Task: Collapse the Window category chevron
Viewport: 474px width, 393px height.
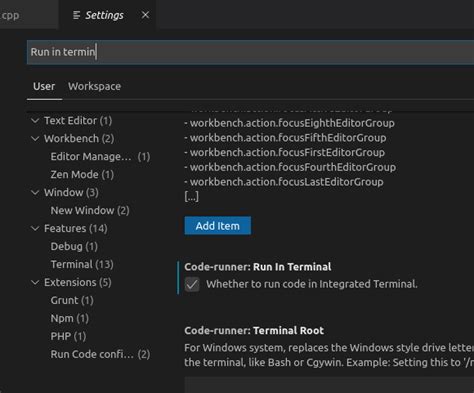Action: 35,193
